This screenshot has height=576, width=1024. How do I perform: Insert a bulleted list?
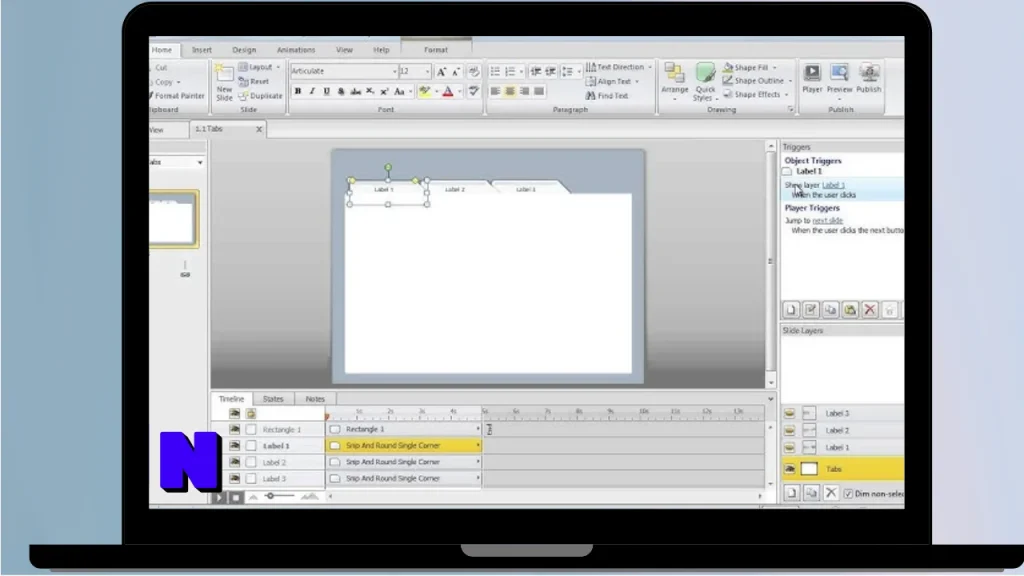coord(495,71)
